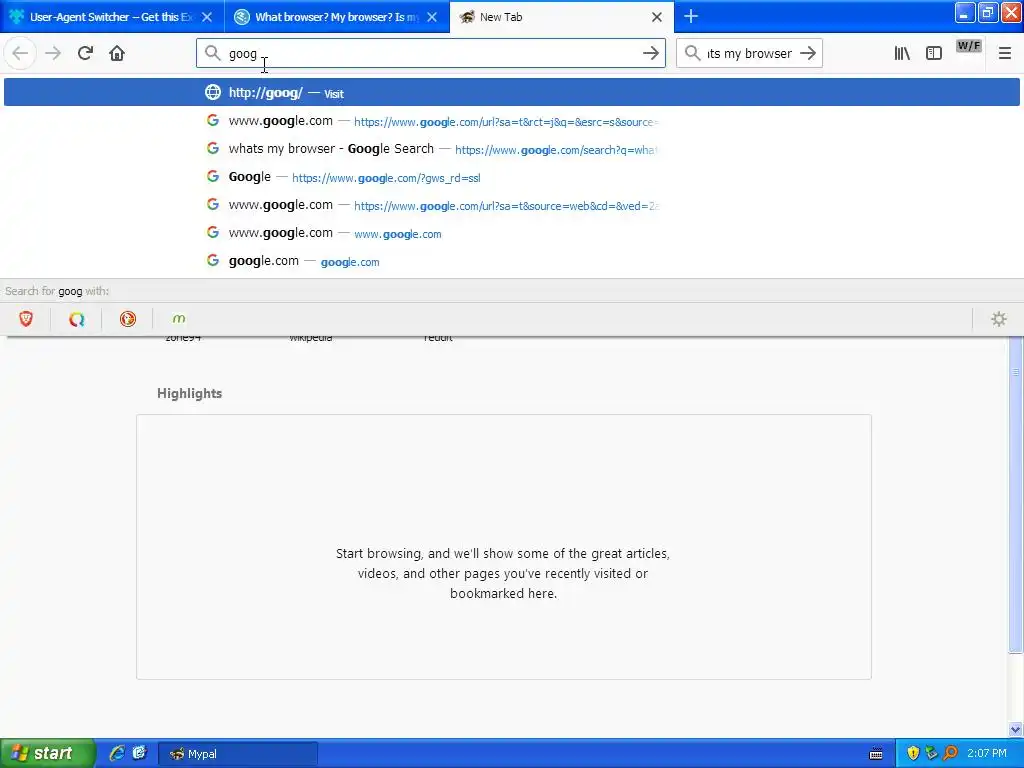Click the globe icon beside http://goog/
The height and width of the screenshot is (768, 1024).
[213, 92]
